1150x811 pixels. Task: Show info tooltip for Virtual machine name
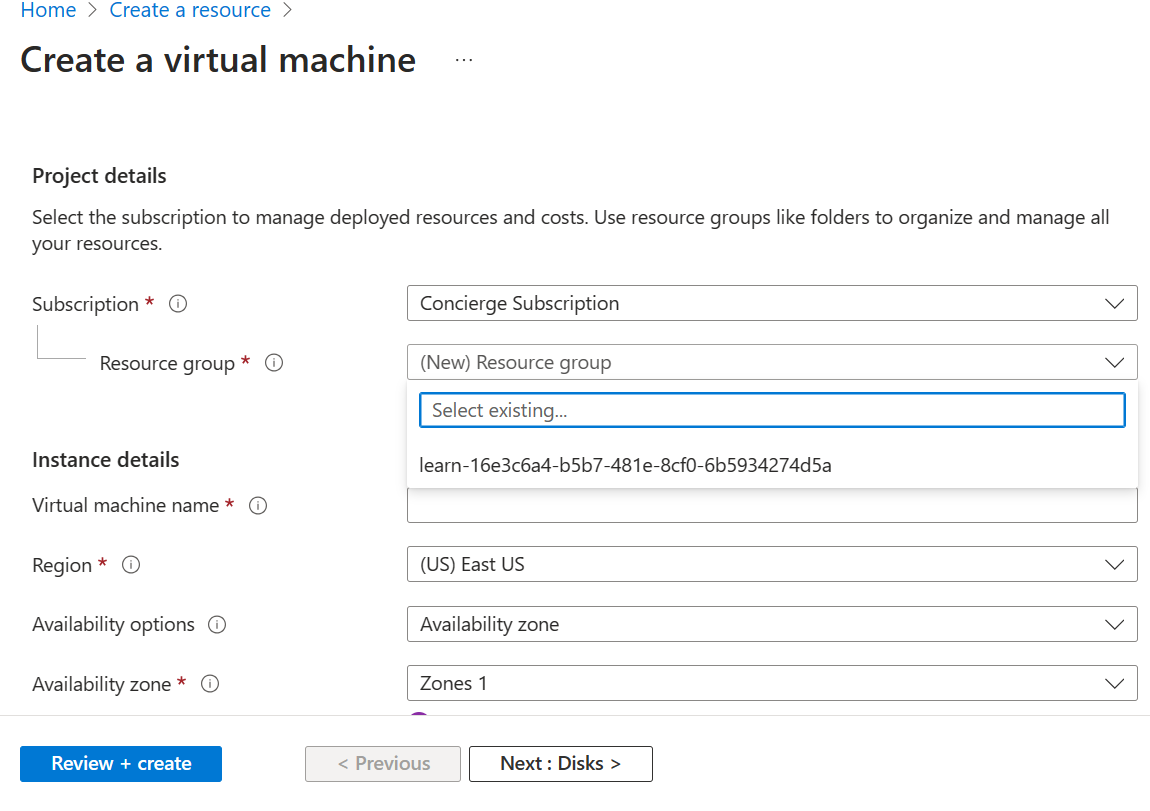pyautogui.click(x=258, y=505)
